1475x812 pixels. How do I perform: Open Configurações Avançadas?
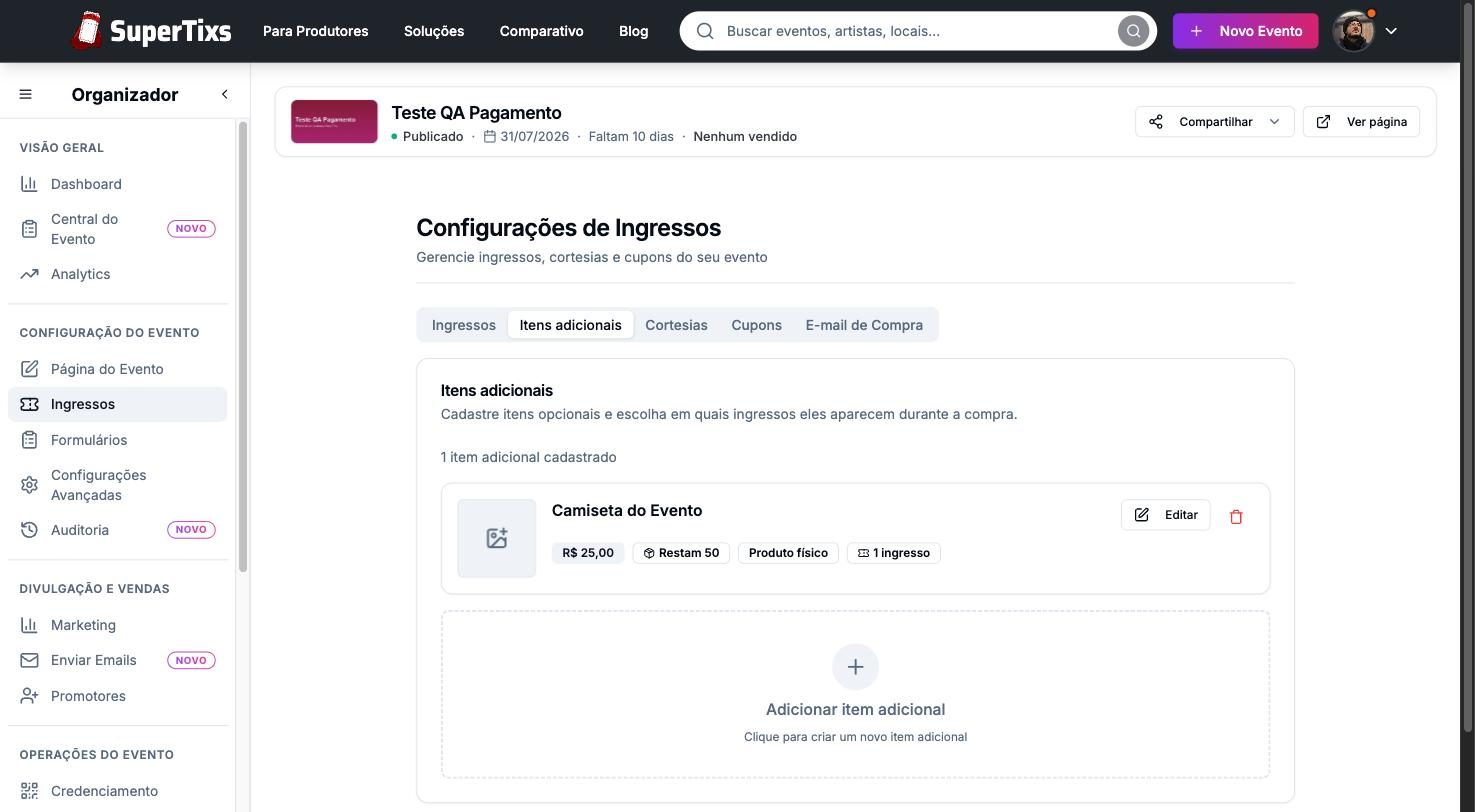117,485
